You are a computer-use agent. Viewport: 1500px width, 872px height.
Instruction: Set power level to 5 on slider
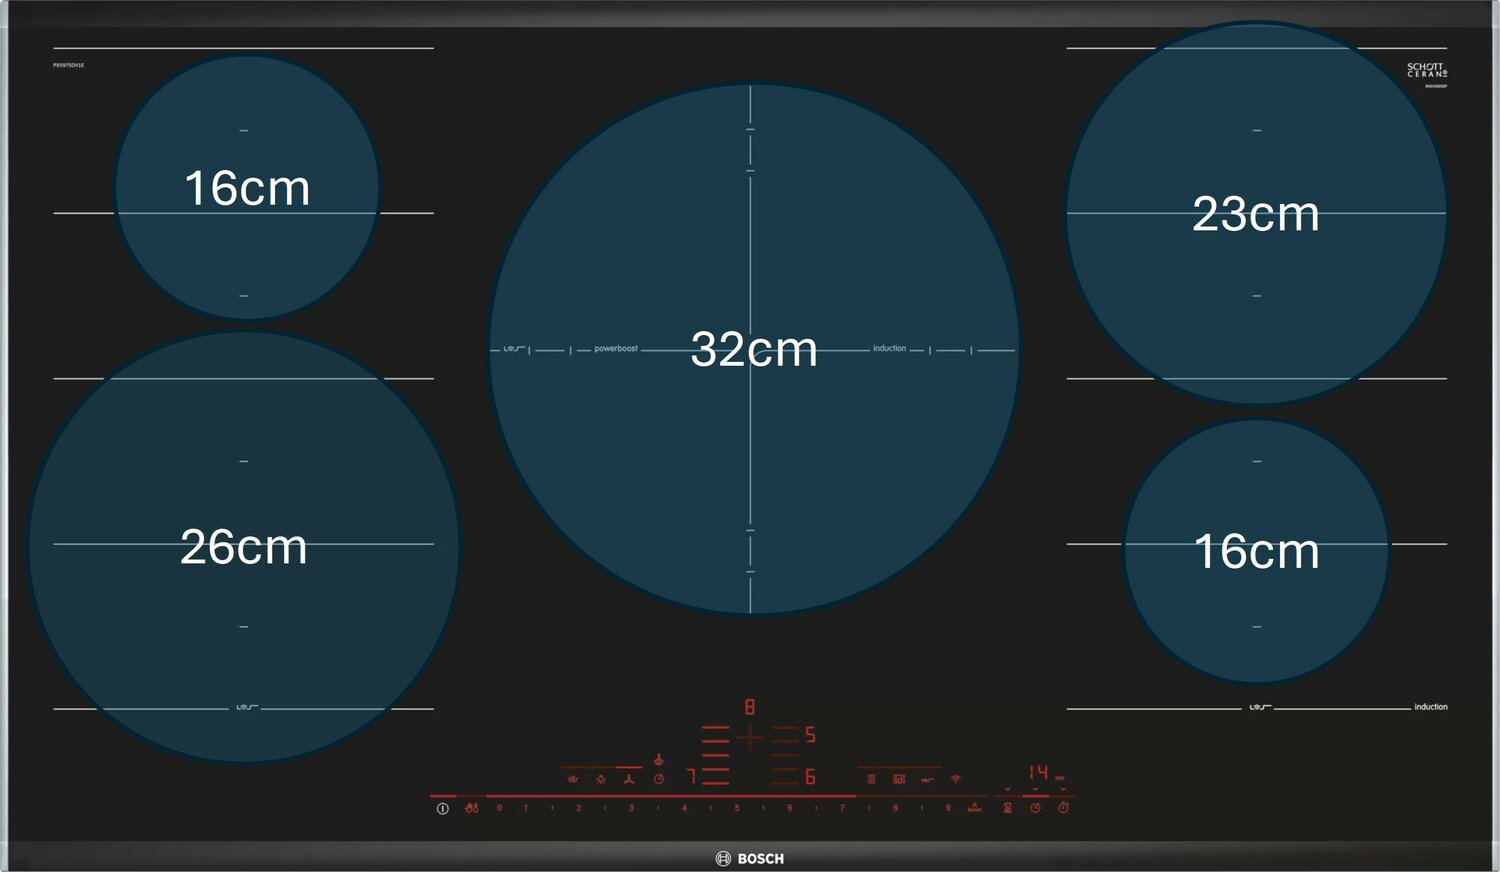pyautogui.click(x=737, y=808)
